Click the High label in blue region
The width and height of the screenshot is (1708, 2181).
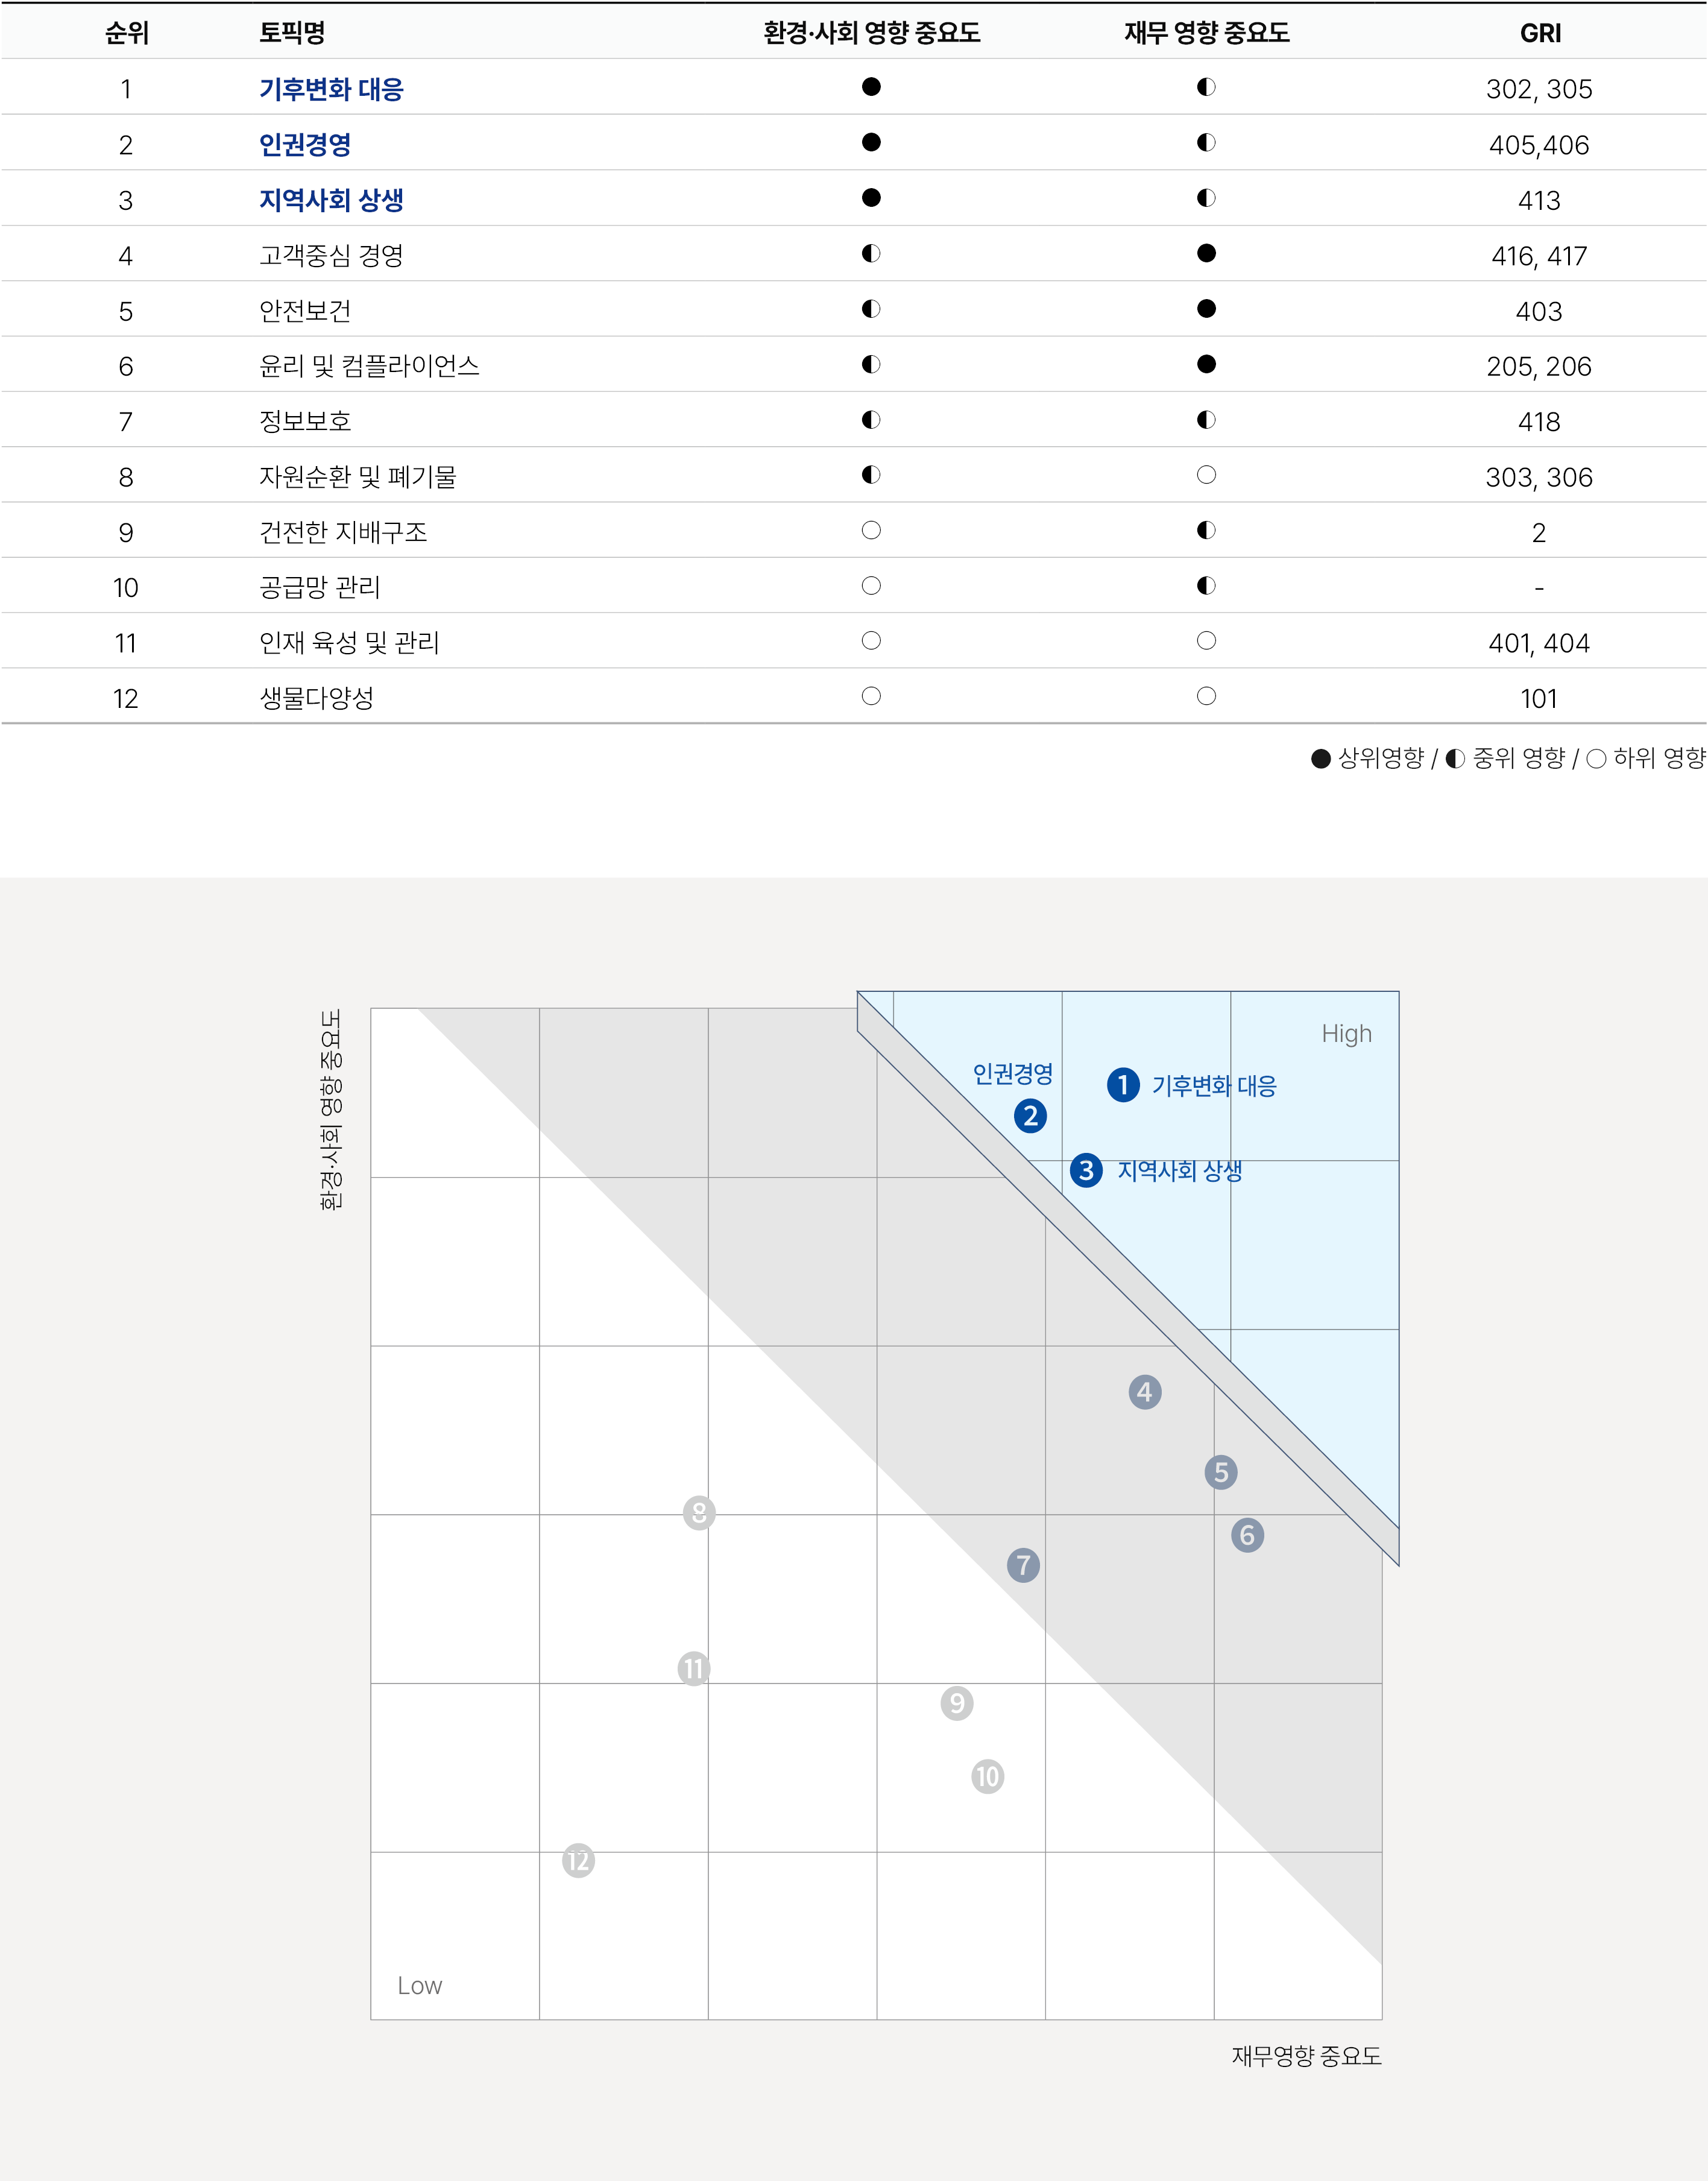pos(1346,1034)
